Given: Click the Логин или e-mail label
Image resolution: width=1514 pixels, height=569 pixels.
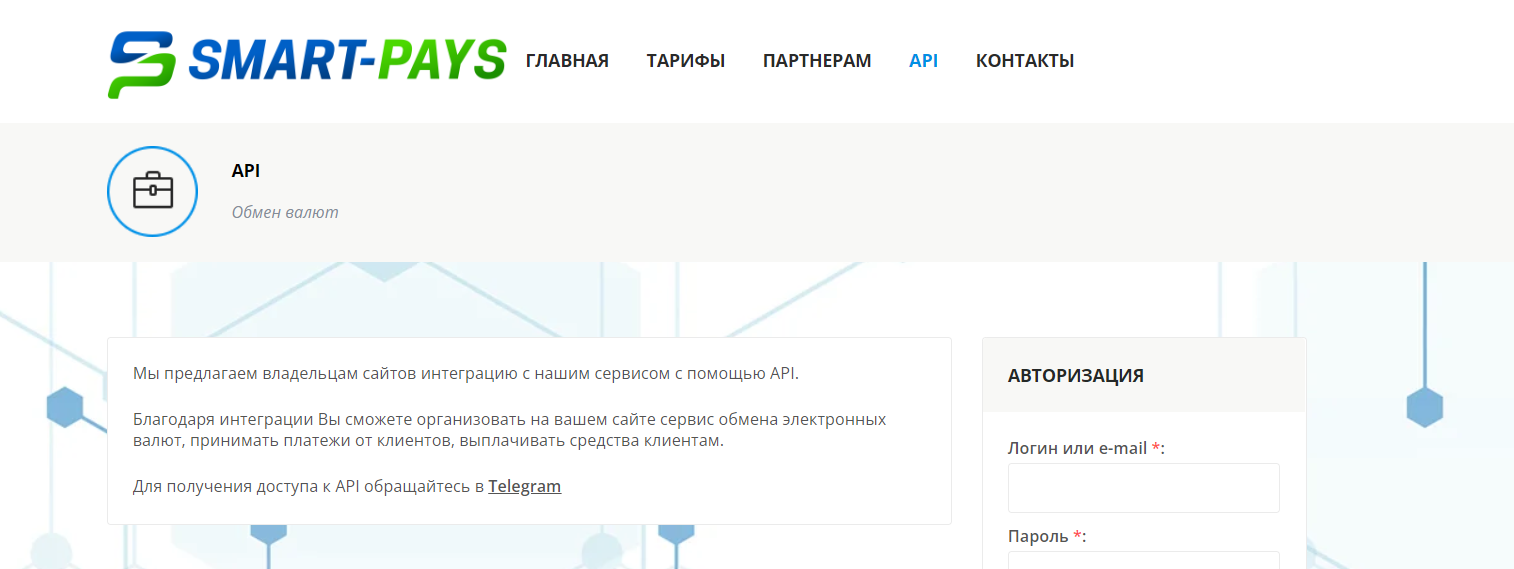Looking at the screenshot, I should (x=1086, y=448).
